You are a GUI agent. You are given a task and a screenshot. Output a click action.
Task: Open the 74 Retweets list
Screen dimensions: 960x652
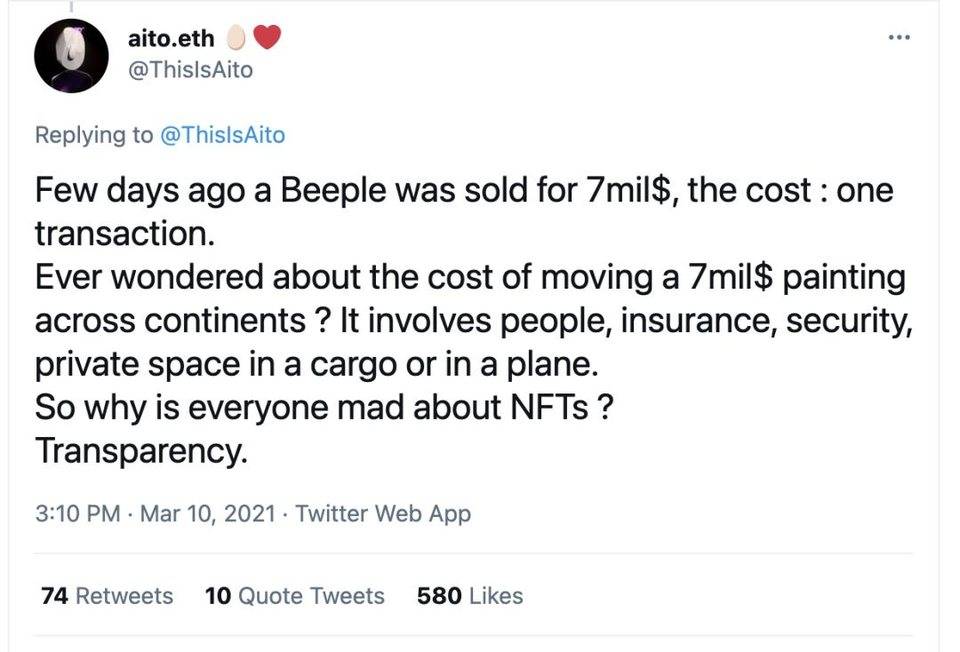click(x=104, y=595)
